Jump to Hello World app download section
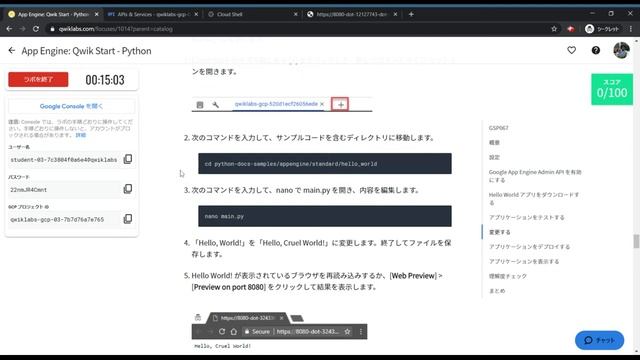 [x=534, y=198]
